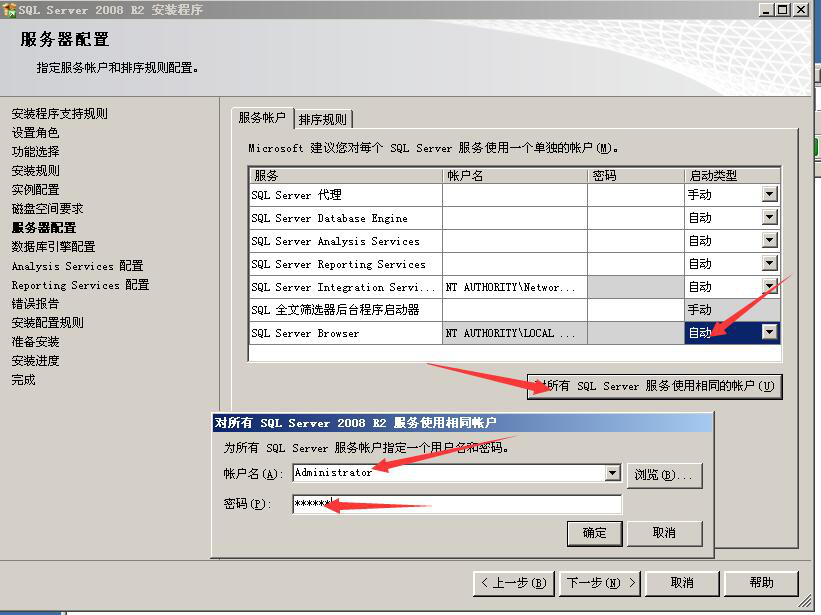Viewport: 821px width, 615px height.
Task: Click NT AUTHORITY\LOCAL ... account cell
Action: [515, 333]
